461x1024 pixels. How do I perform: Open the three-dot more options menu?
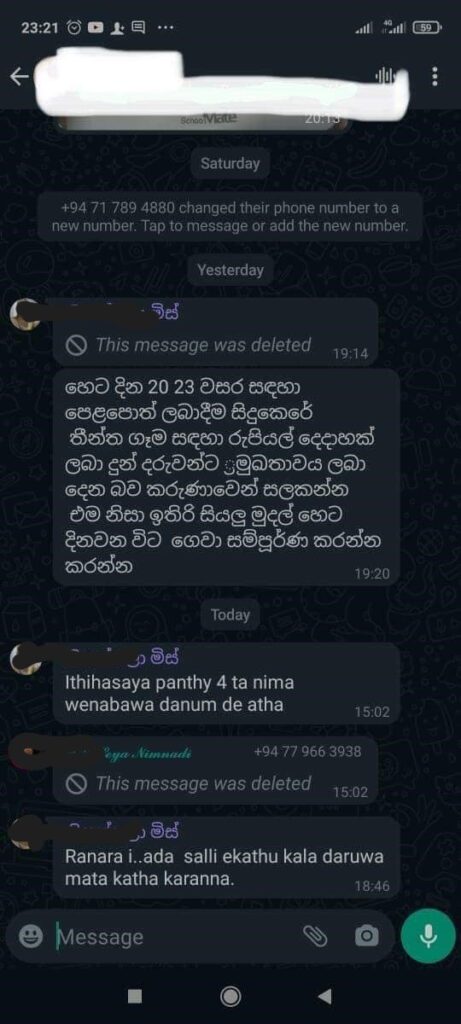point(435,76)
